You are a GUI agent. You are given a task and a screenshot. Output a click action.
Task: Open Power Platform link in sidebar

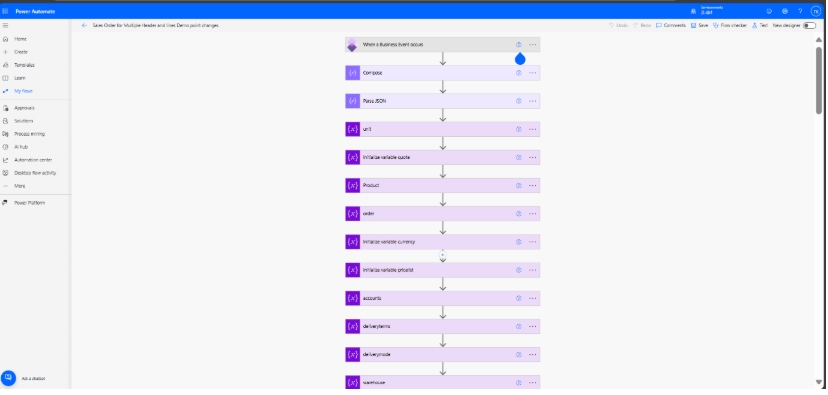tap(29, 203)
